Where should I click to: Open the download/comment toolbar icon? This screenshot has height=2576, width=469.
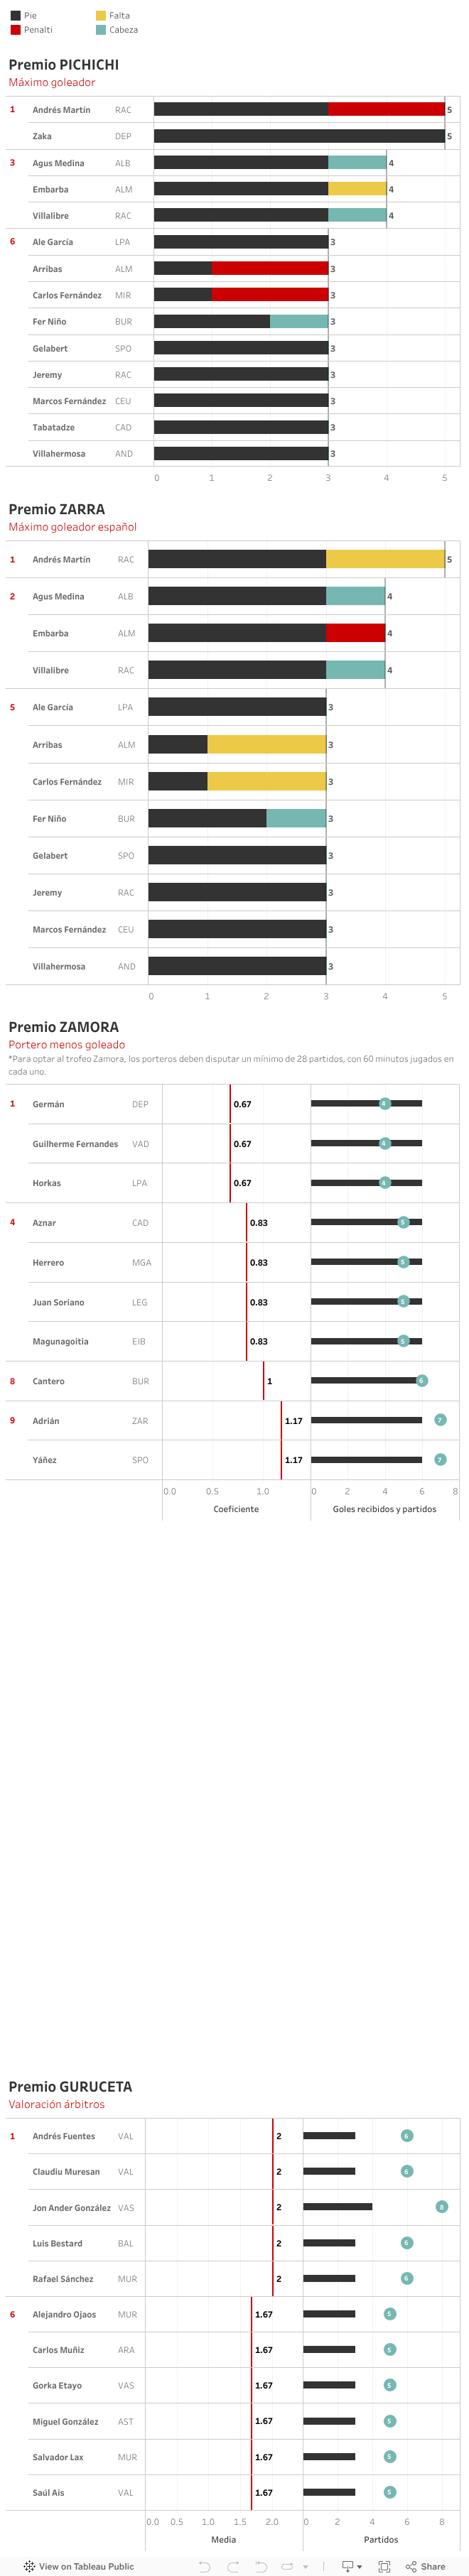tap(347, 2566)
